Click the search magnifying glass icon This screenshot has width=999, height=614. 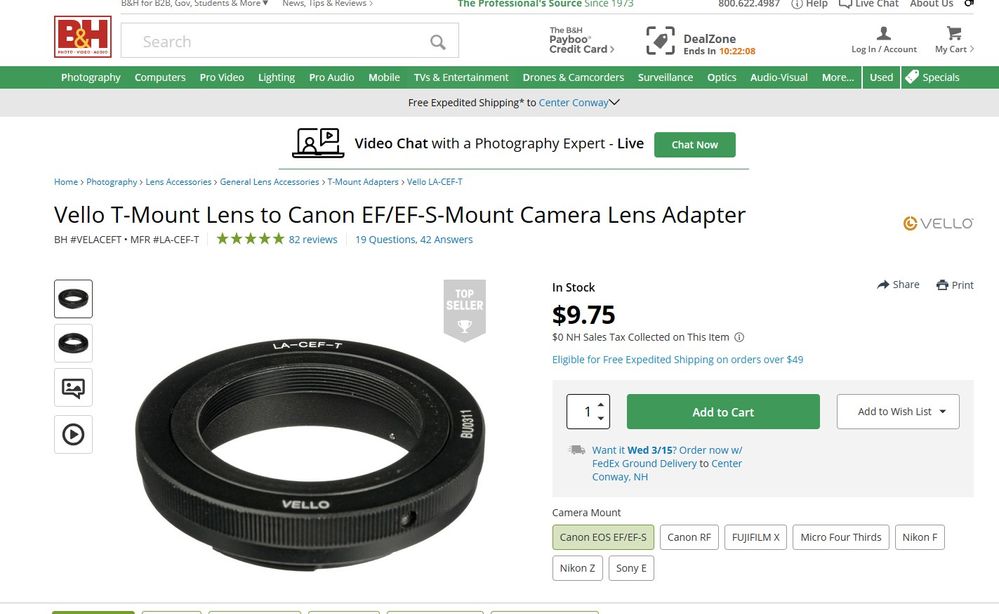pyautogui.click(x=437, y=41)
